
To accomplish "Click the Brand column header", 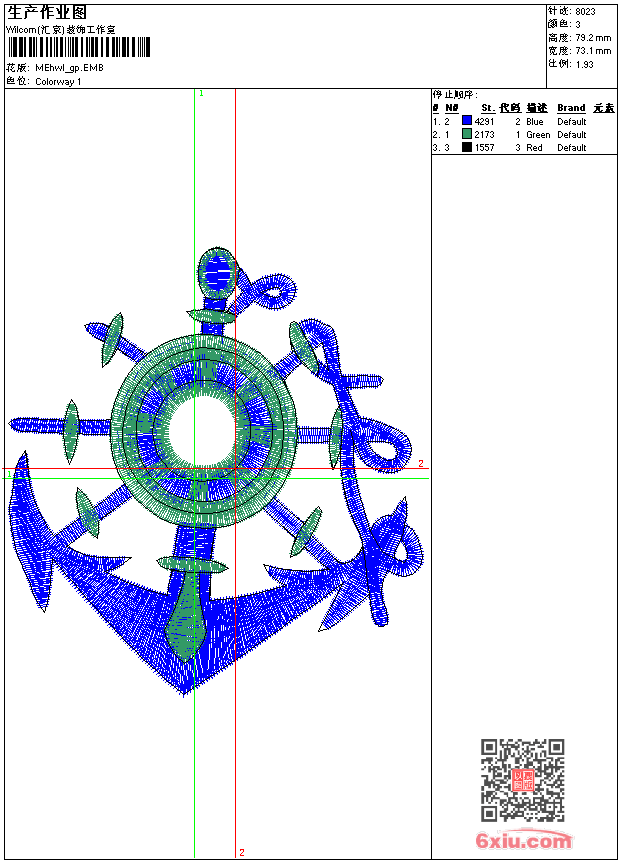I will point(571,108).
